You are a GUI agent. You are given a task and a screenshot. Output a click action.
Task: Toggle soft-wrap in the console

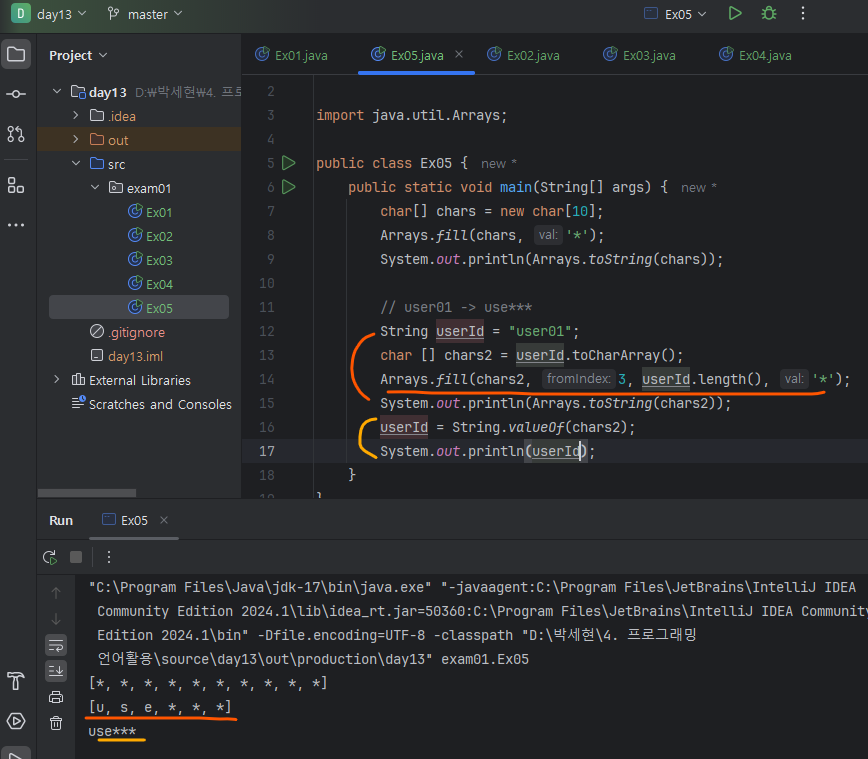coord(56,645)
